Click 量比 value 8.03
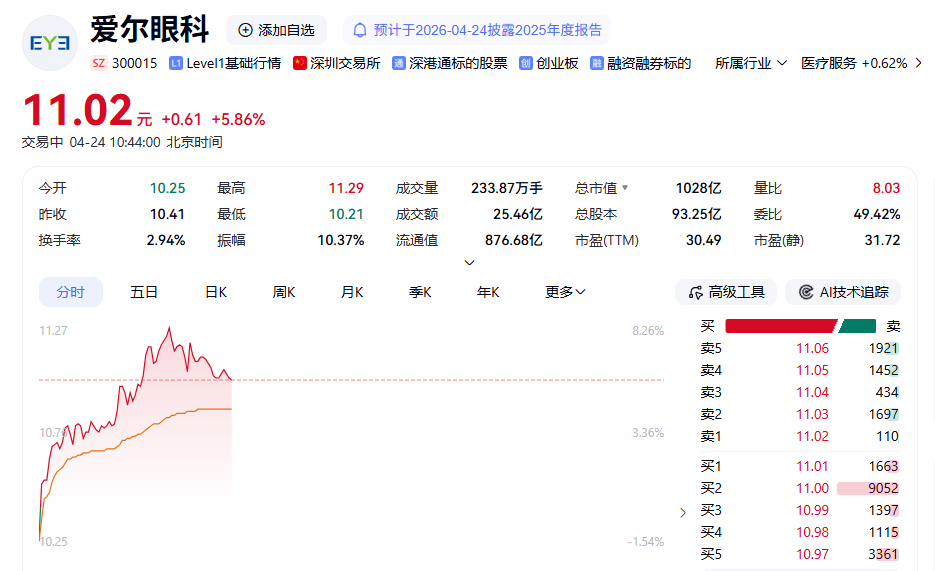The image size is (935, 571). coord(886,188)
